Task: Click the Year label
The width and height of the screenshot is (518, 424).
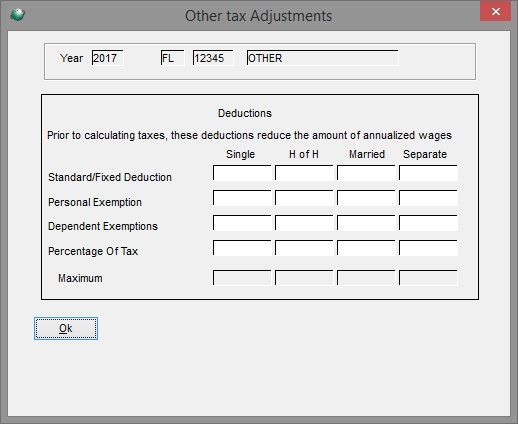Action: click(x=71, y=58)
